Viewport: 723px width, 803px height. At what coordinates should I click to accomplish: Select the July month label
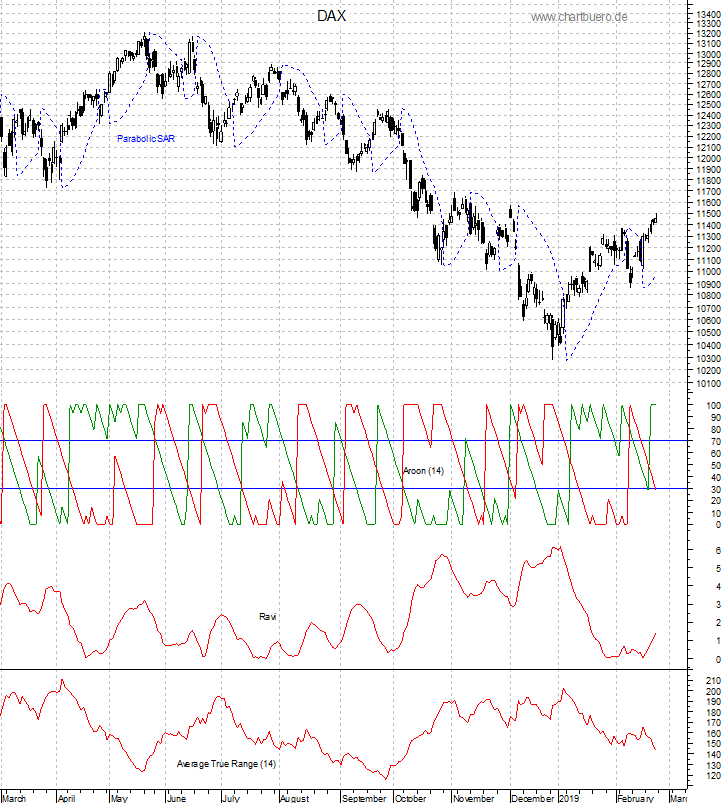coord(231,798)
